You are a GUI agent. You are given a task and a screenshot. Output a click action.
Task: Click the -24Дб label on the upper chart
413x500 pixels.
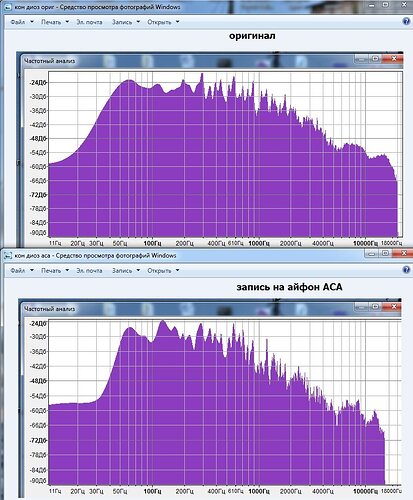tap(38, 83)
